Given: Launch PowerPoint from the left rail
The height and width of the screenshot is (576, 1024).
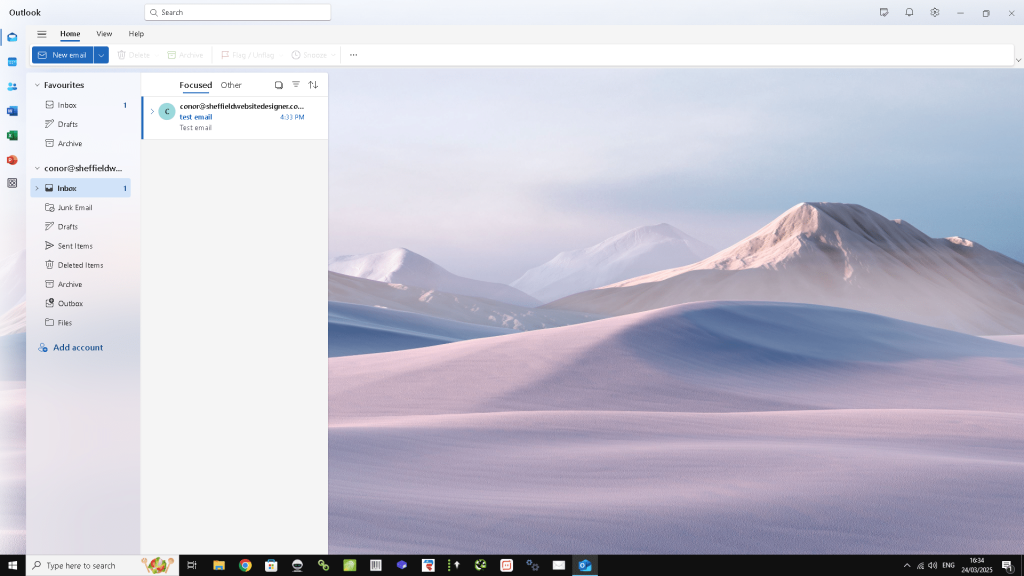Looking at the screenshot, I should [x=12, y=160].
